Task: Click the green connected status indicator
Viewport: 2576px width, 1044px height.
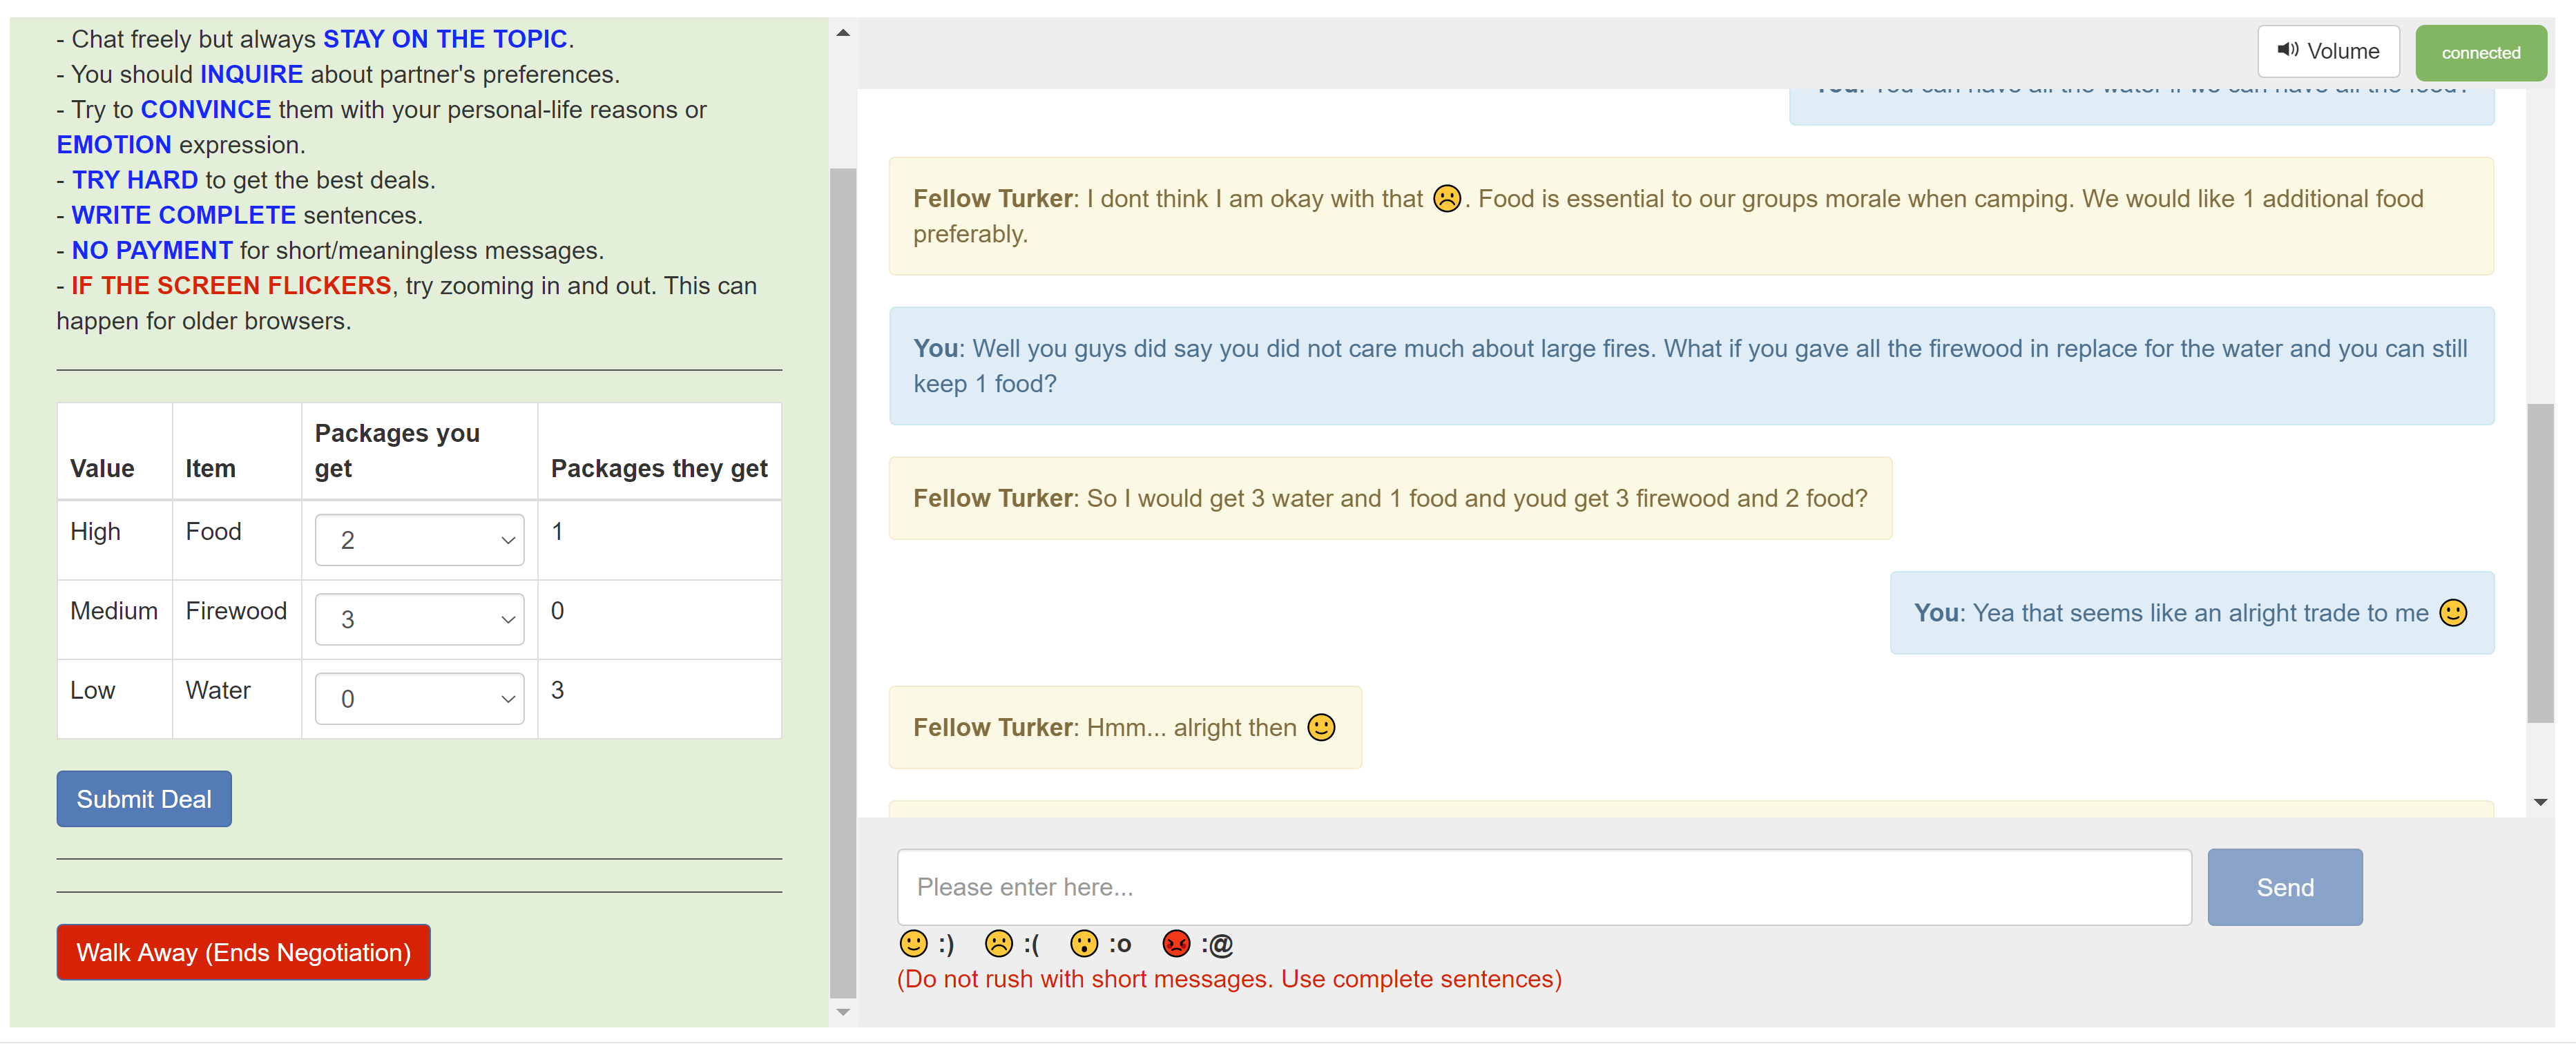Action: [x=2481, y=53]
